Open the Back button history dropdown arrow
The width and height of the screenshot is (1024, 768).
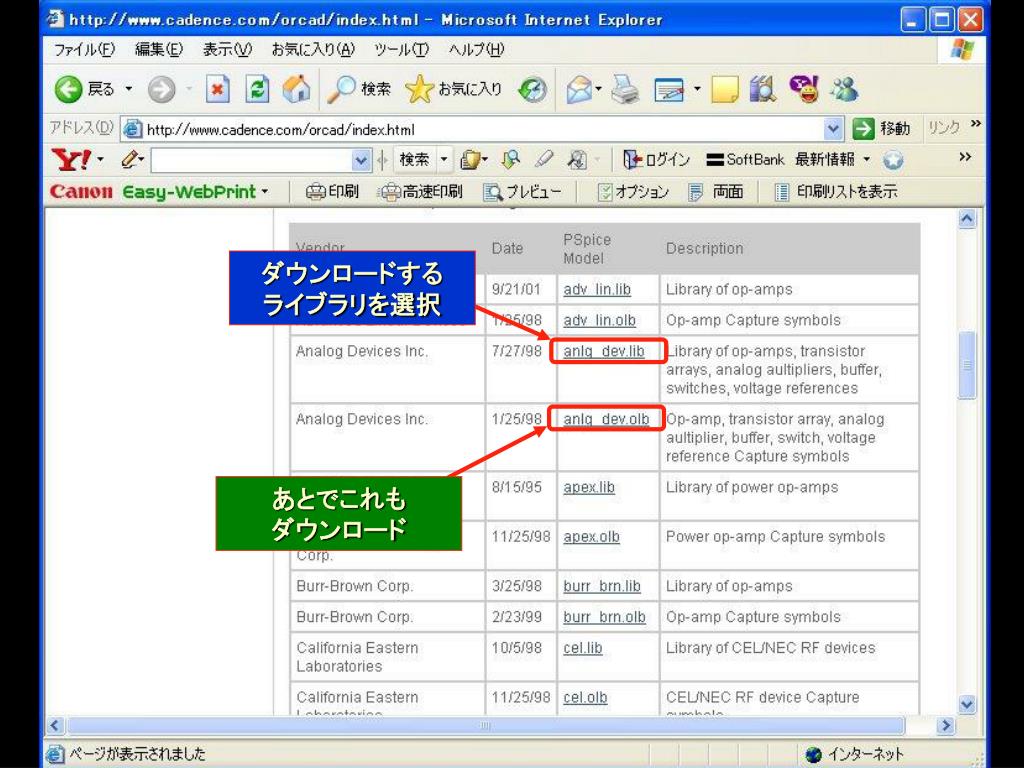click(129, 89)
